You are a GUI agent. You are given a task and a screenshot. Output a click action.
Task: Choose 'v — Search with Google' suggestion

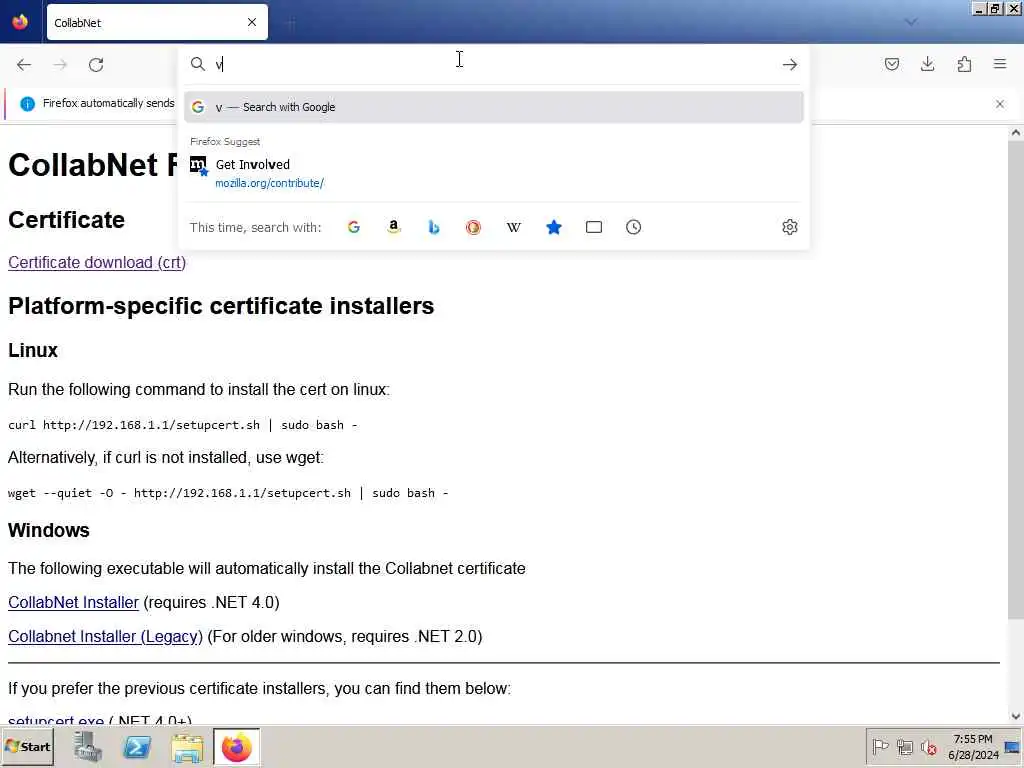(494, 107)
